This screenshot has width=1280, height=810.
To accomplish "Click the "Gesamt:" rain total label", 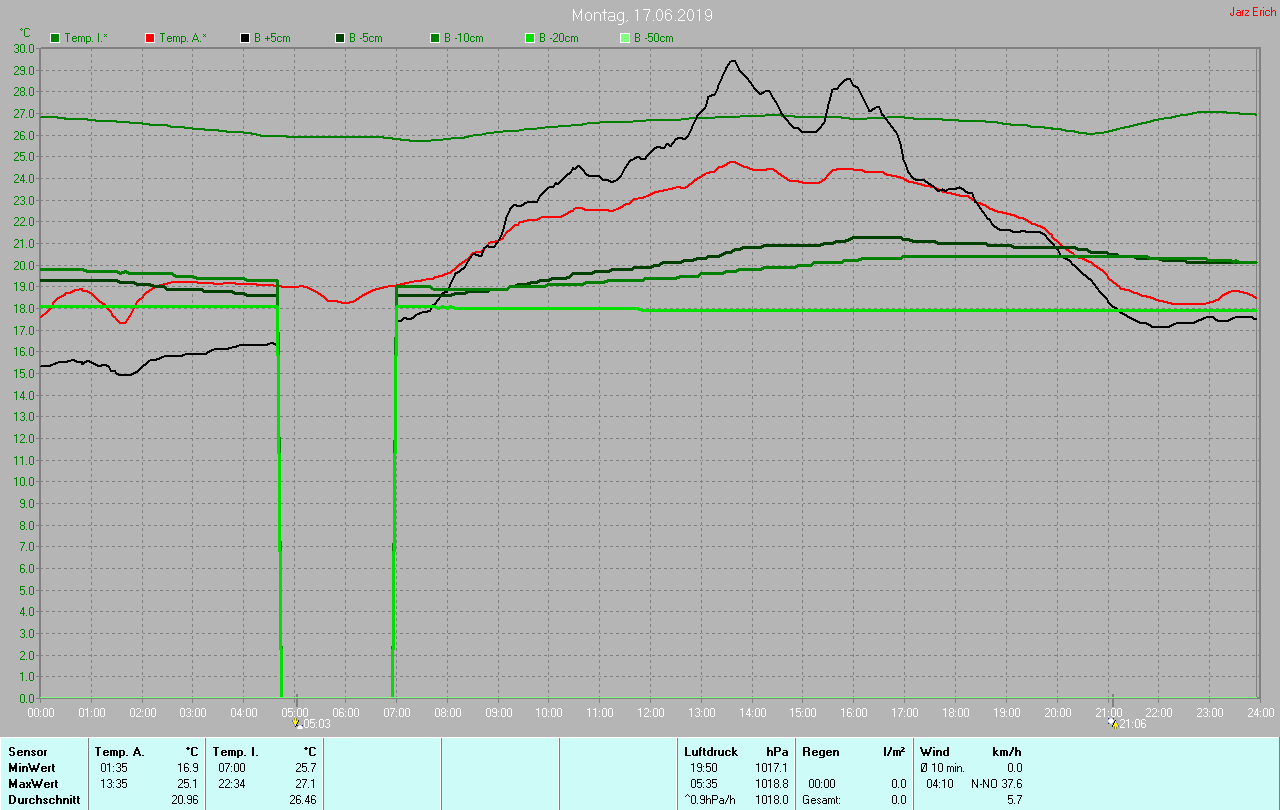I will click(821, 800).
